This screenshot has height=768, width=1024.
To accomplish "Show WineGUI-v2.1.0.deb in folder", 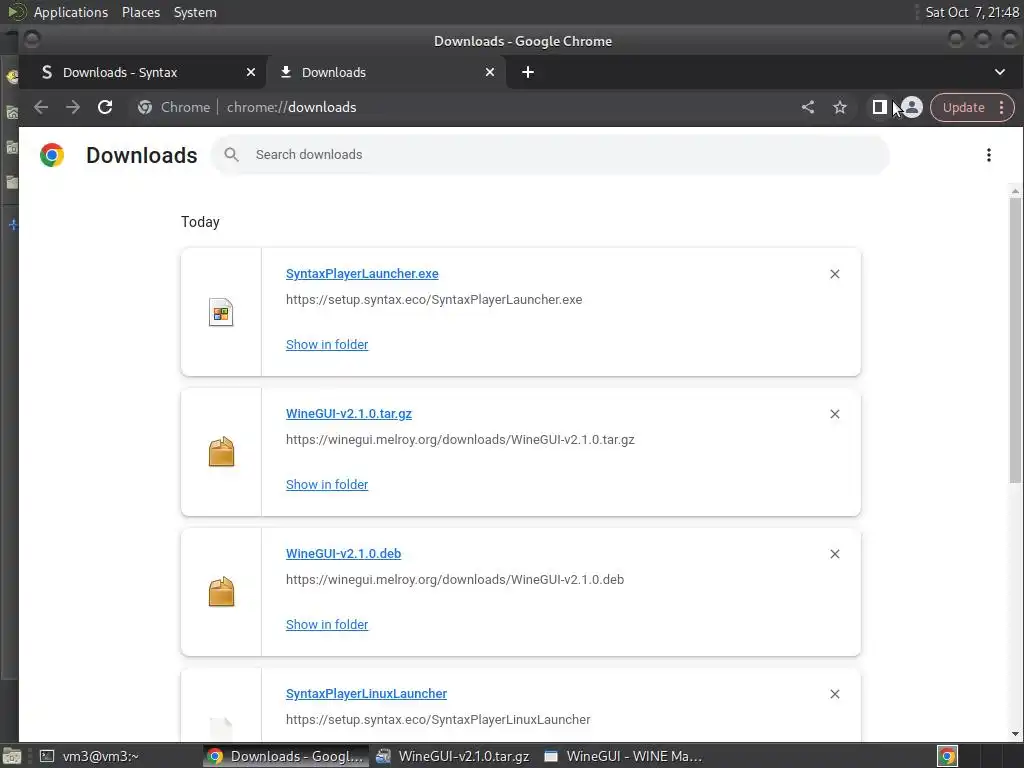I will [327, 624].
